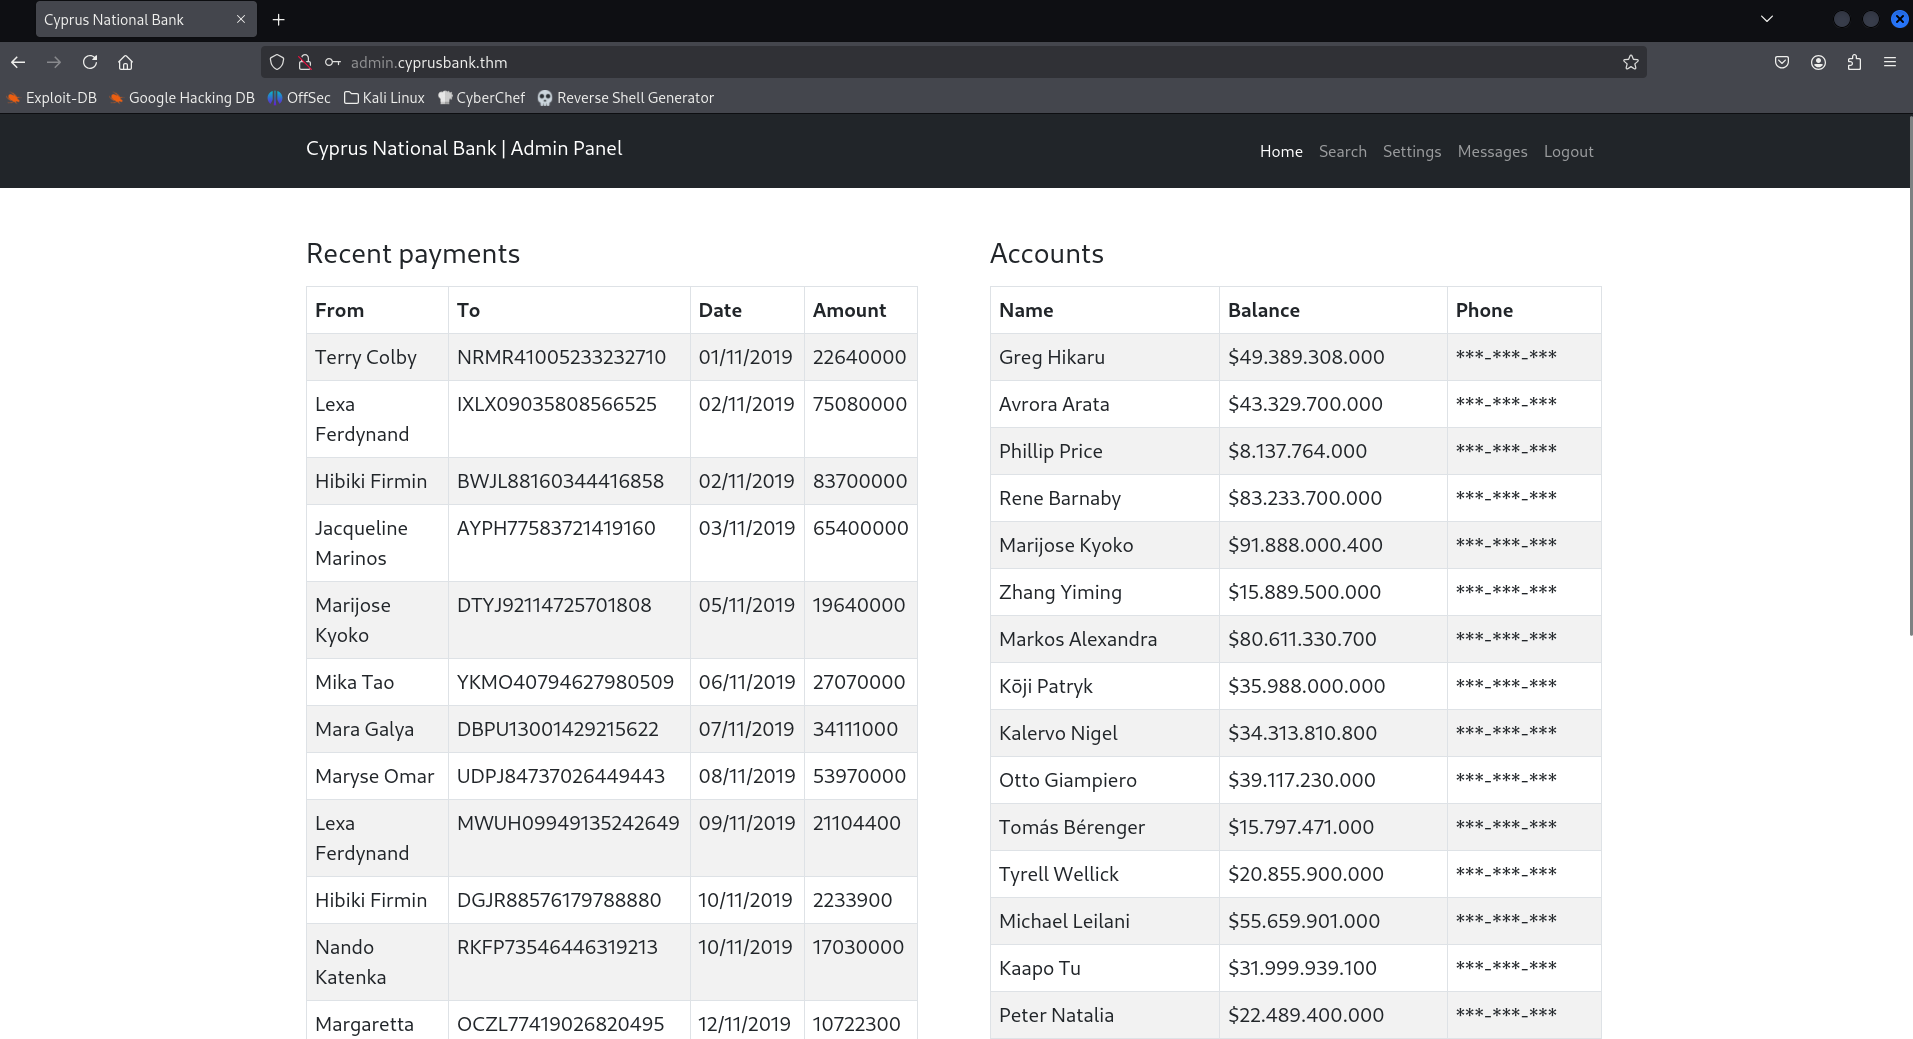The height and width of the screenshot is (1039, 1913).
Task: Click the Markos Alexandra account name
Action: pos(1078,639)
